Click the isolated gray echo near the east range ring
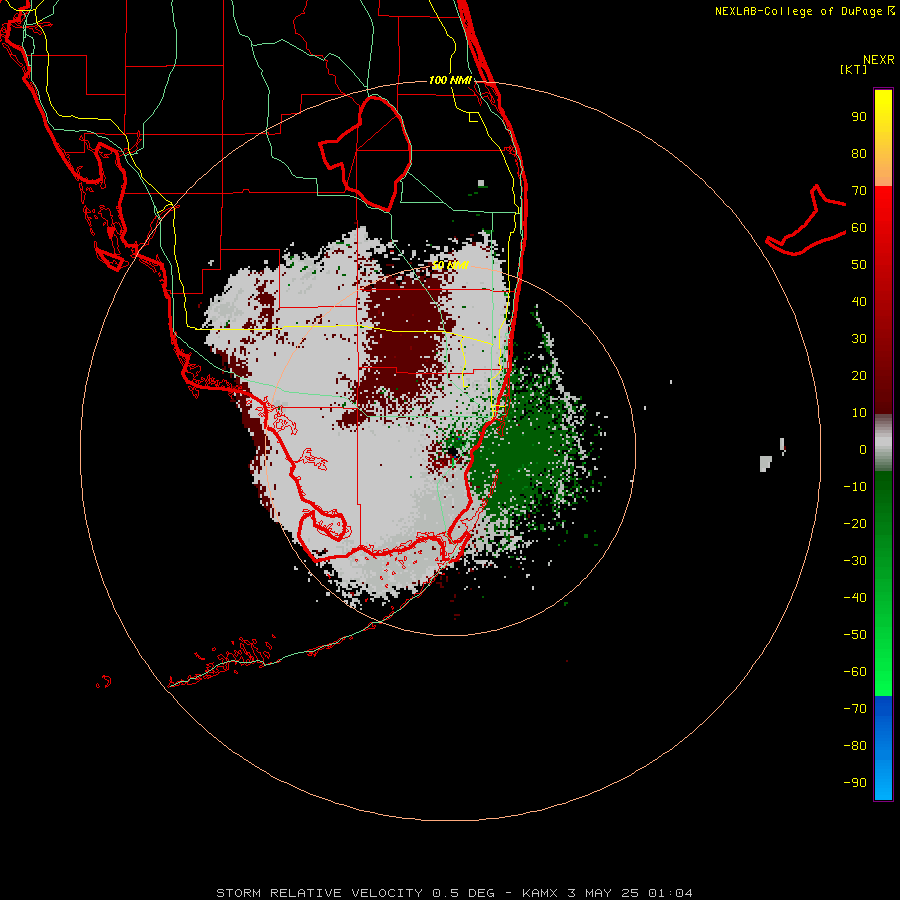This screenshot has height=900, width=900. (766, 463)
